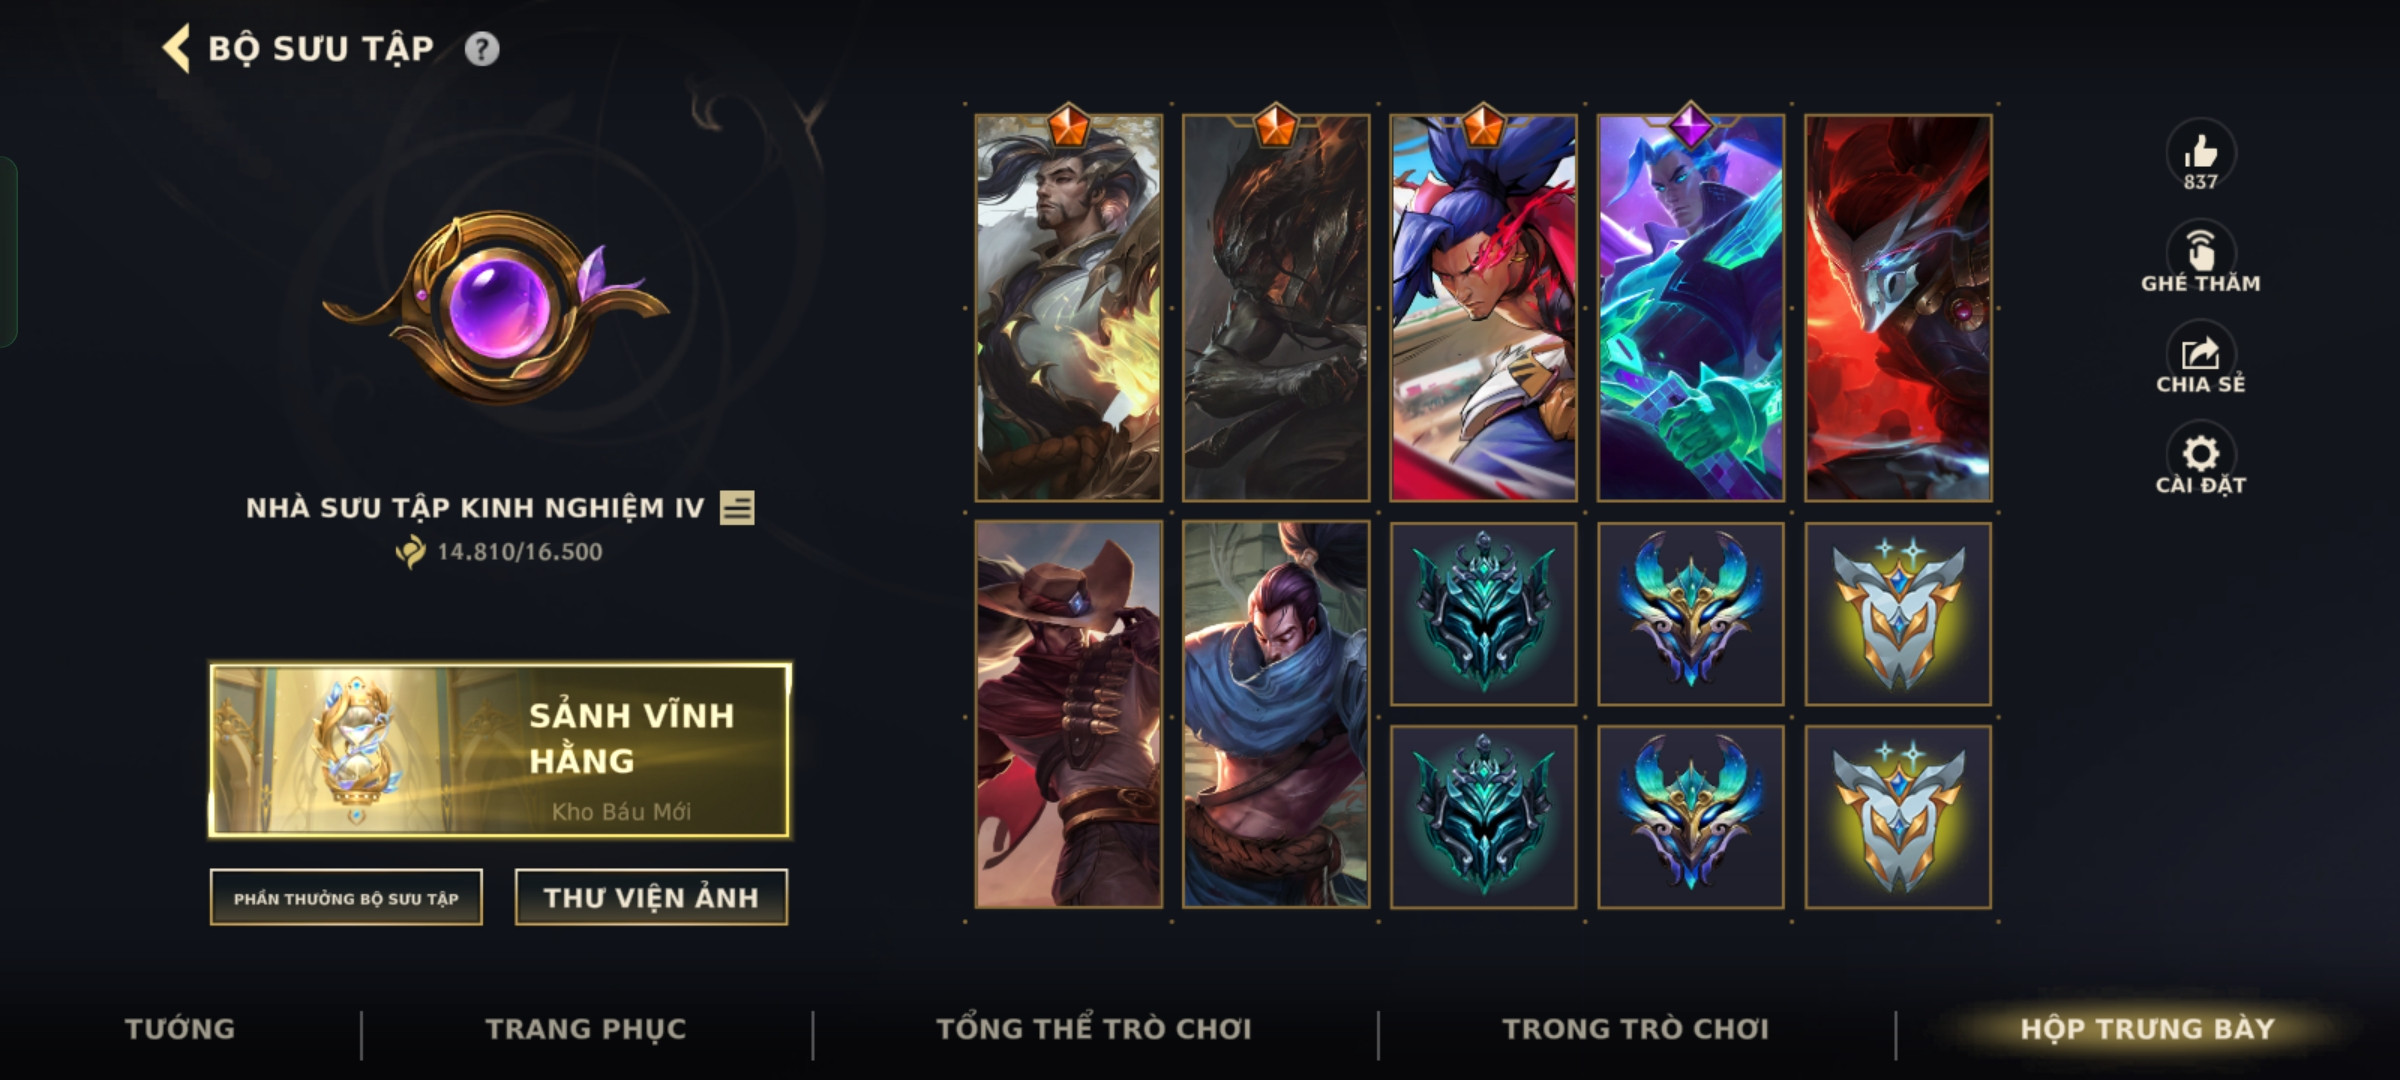Tap the purple orb collector emblem
Viewport: 2400px width, 1080px height.
(497, 305)
